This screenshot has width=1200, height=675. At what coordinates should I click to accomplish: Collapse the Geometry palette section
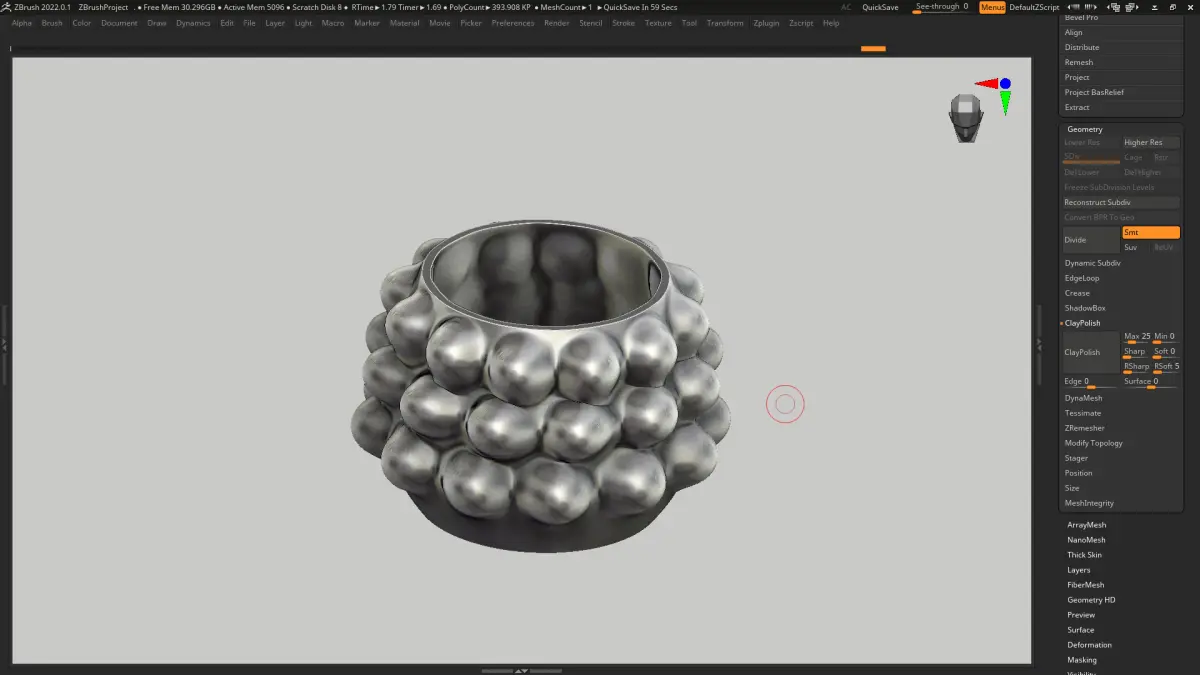click(x=1085, y=129)
